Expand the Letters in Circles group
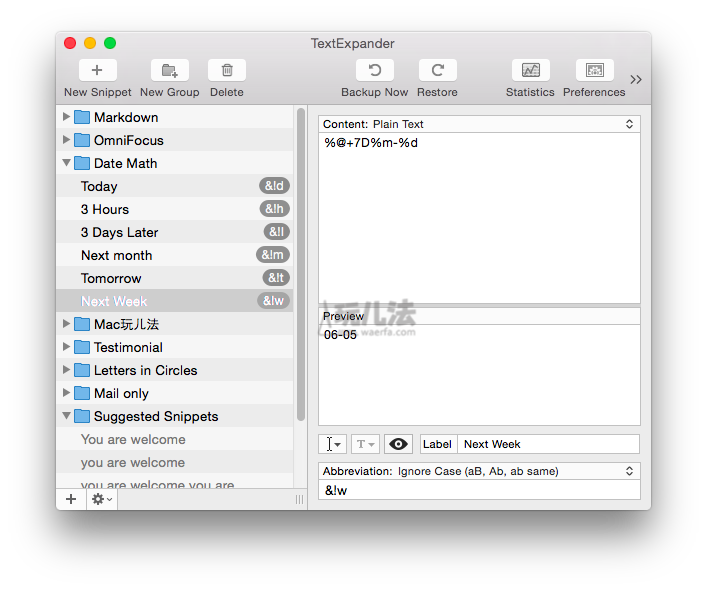 pyautogui.click(x=66, y=370)
